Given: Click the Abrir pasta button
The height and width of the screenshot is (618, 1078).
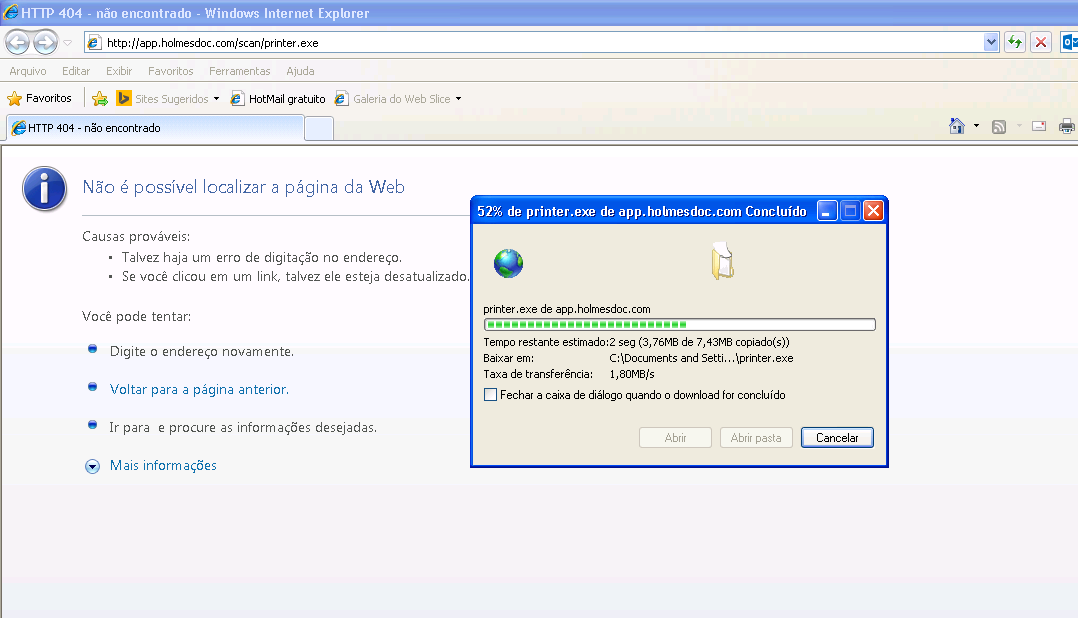Looking at the screenshot, I should coord(756,438).
